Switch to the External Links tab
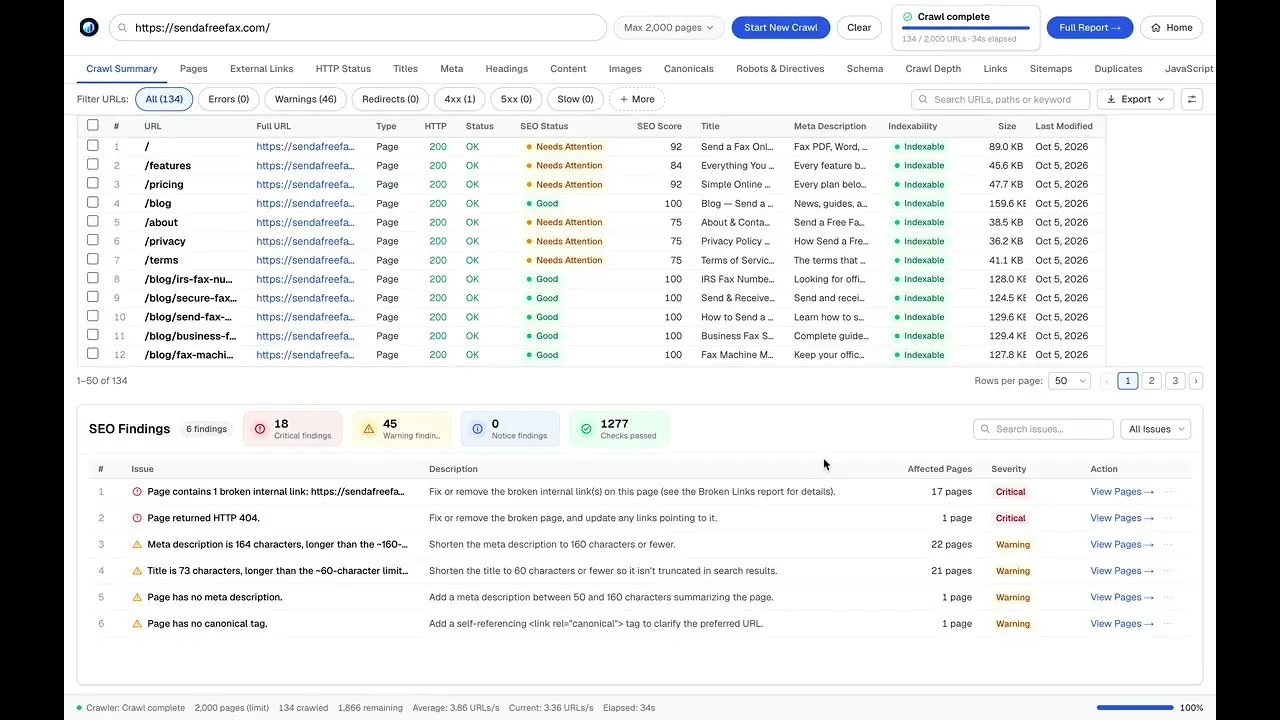Image resolution: width=1280 pixels, height=720 pixels. [262, 69]
